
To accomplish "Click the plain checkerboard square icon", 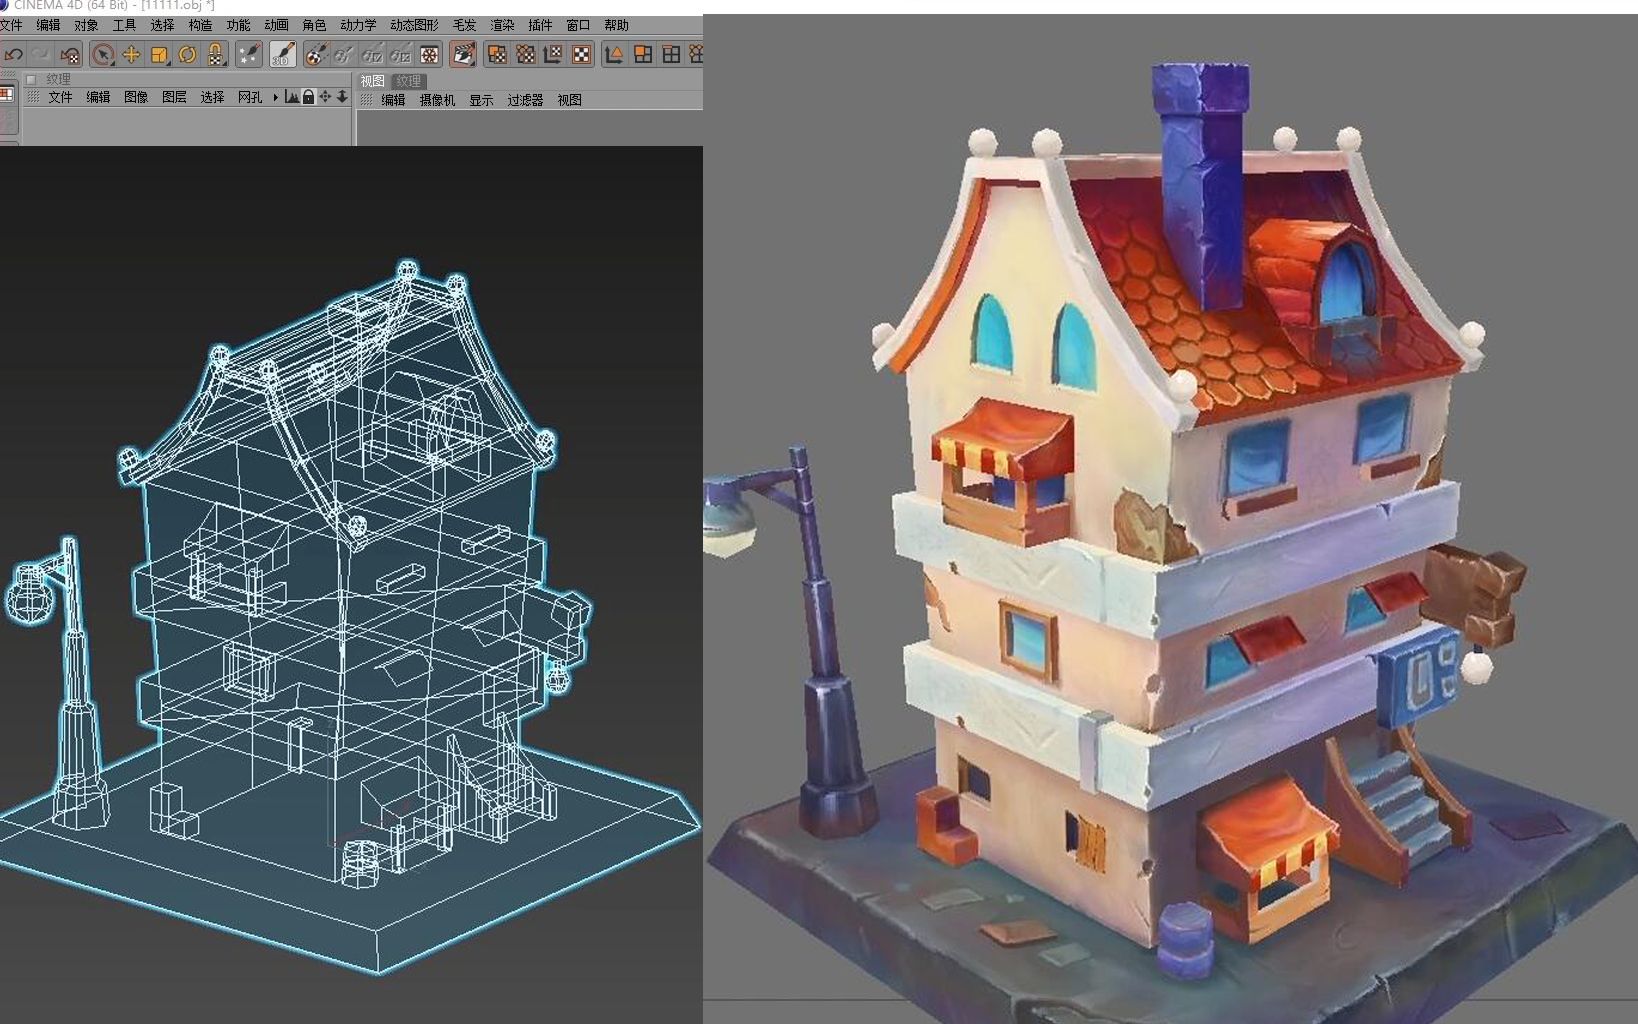I will coord(581,55).
